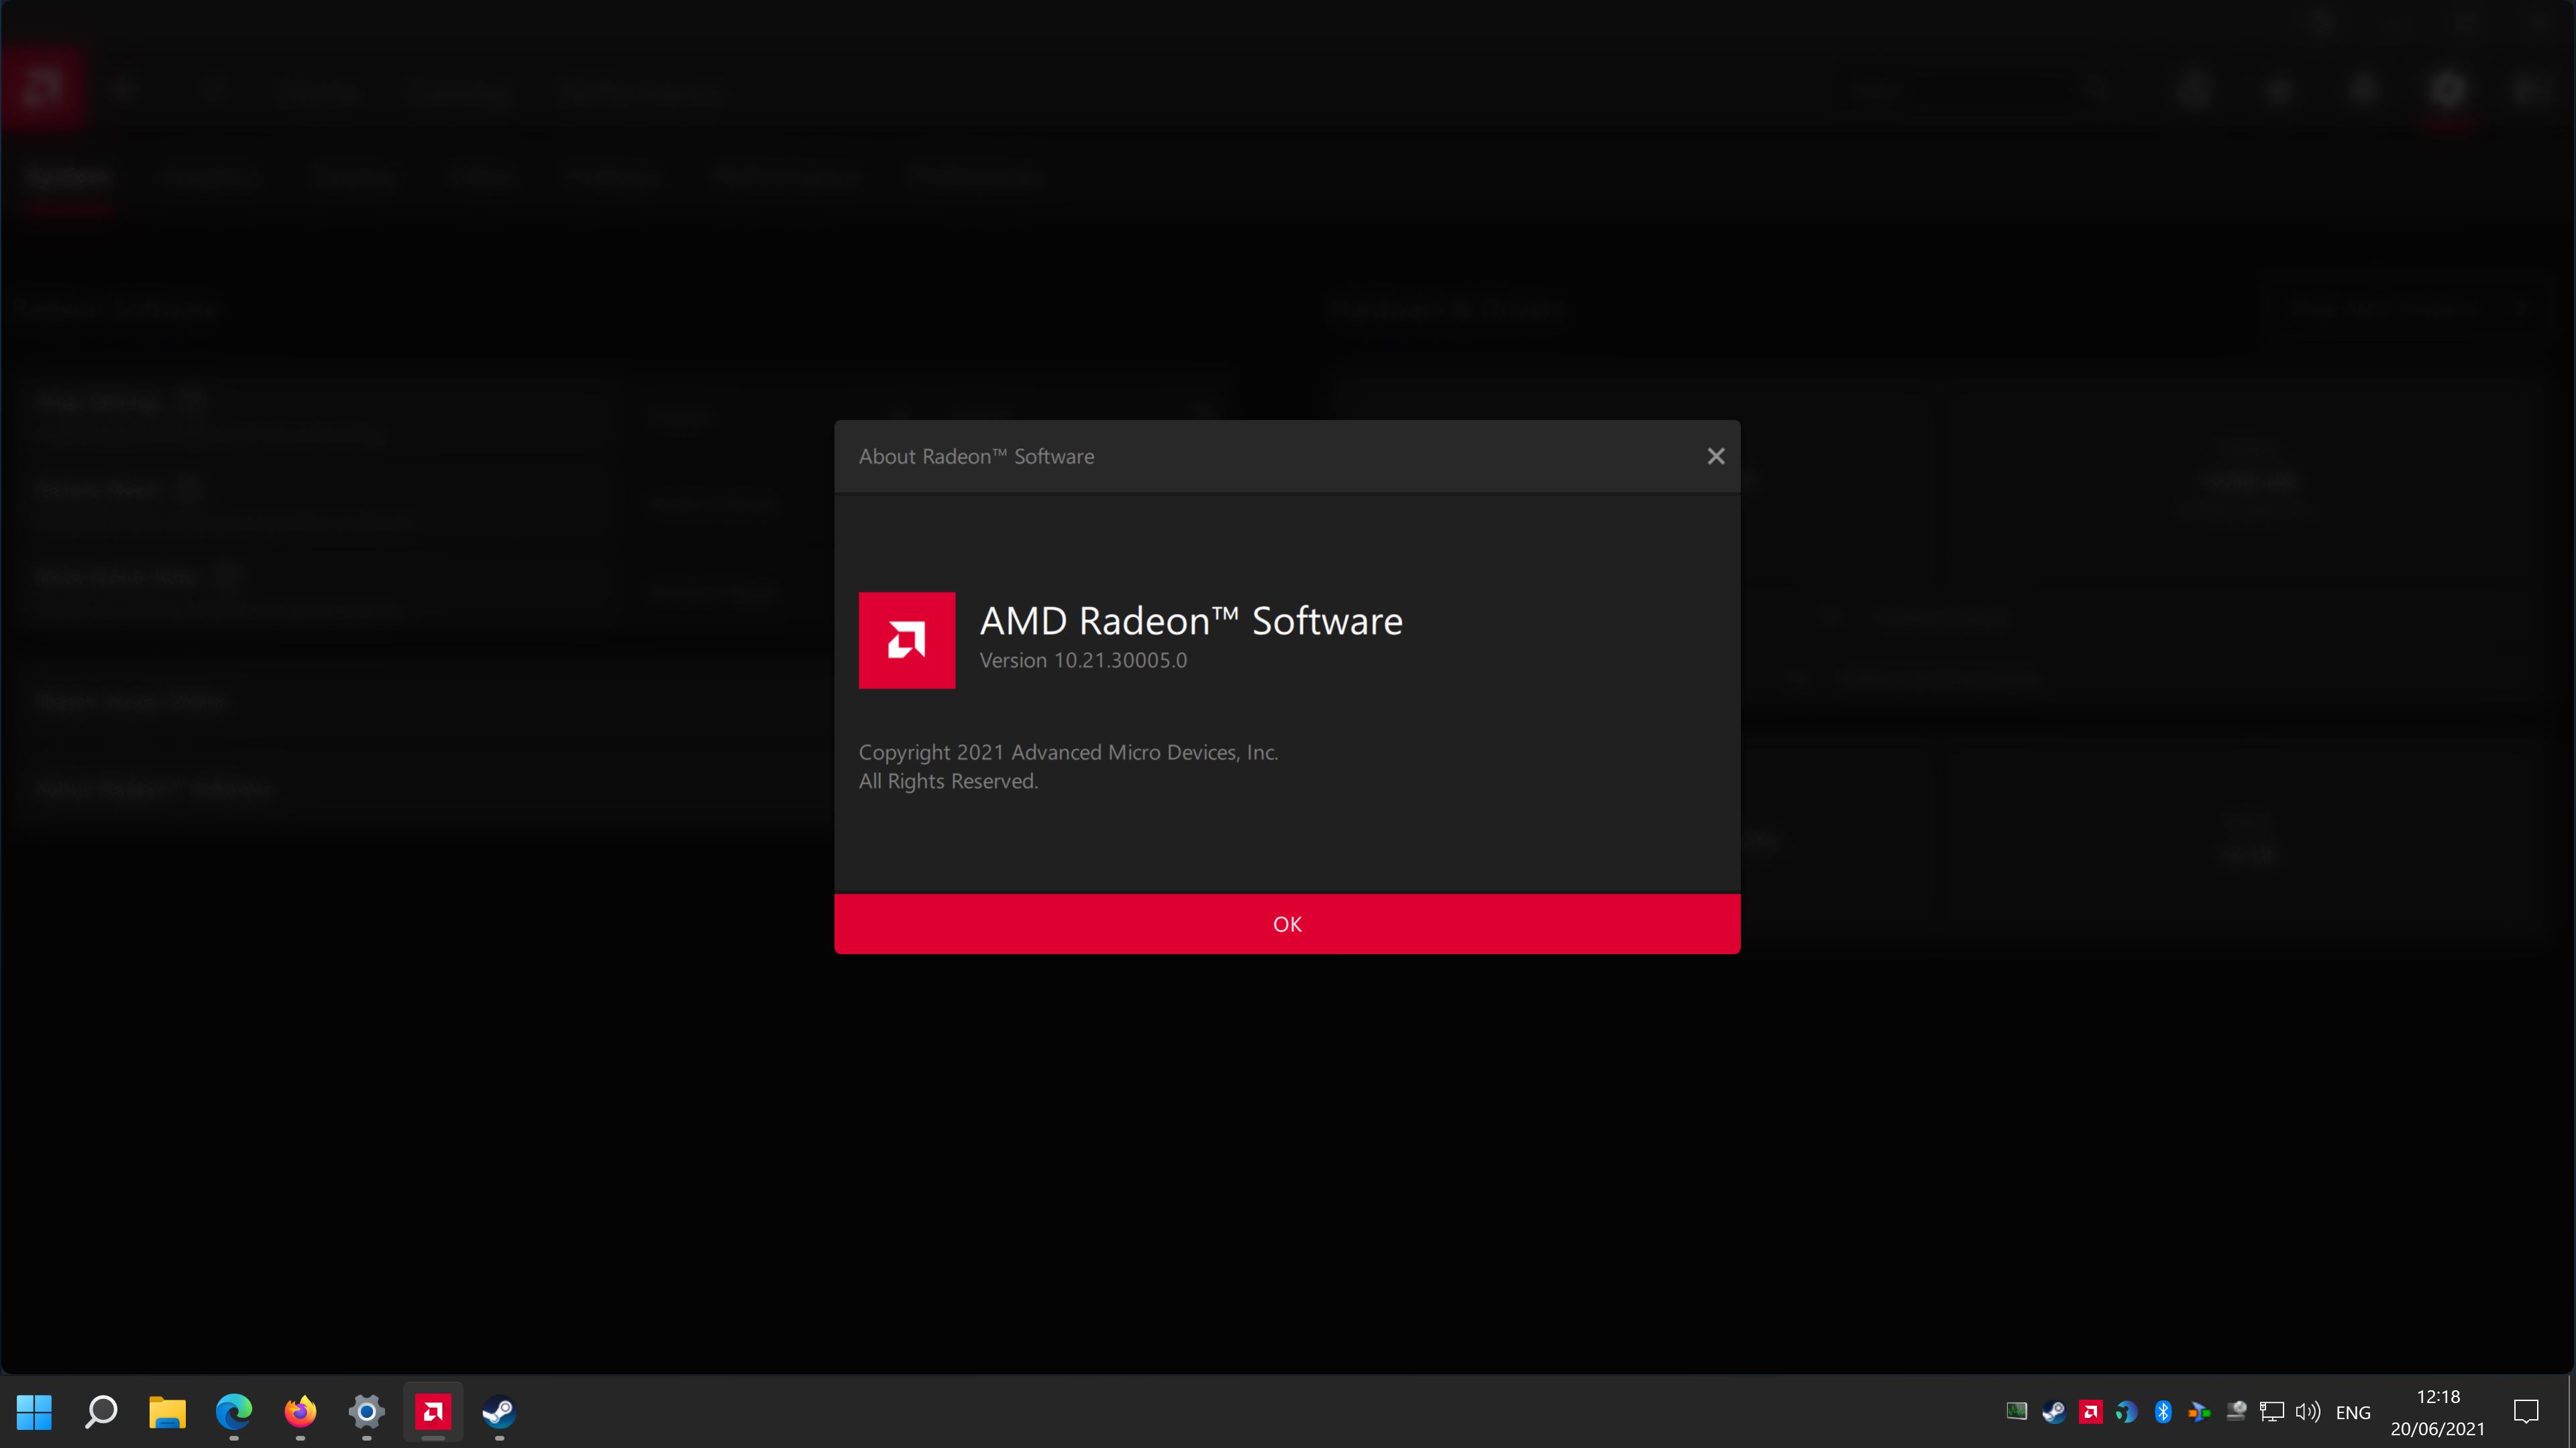Launch Microsoft Edge from taskbar
The width and height of the screenshot is (2576, 1448).
click(x=233, y=1411)
